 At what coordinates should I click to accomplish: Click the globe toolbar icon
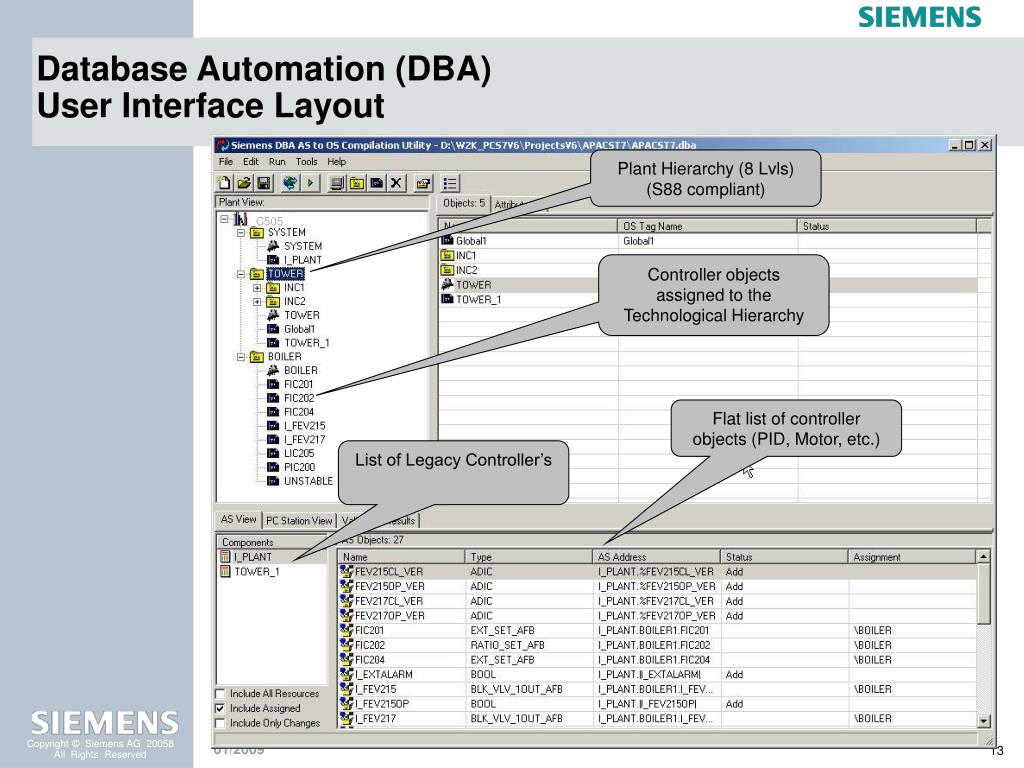(290, 183)
